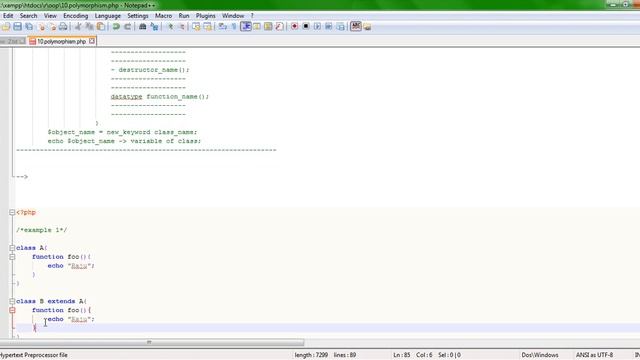Viewport: 640px width, 360px height.
Task: Click the Close All toolbar icon
Action: (x=52, y=27)
